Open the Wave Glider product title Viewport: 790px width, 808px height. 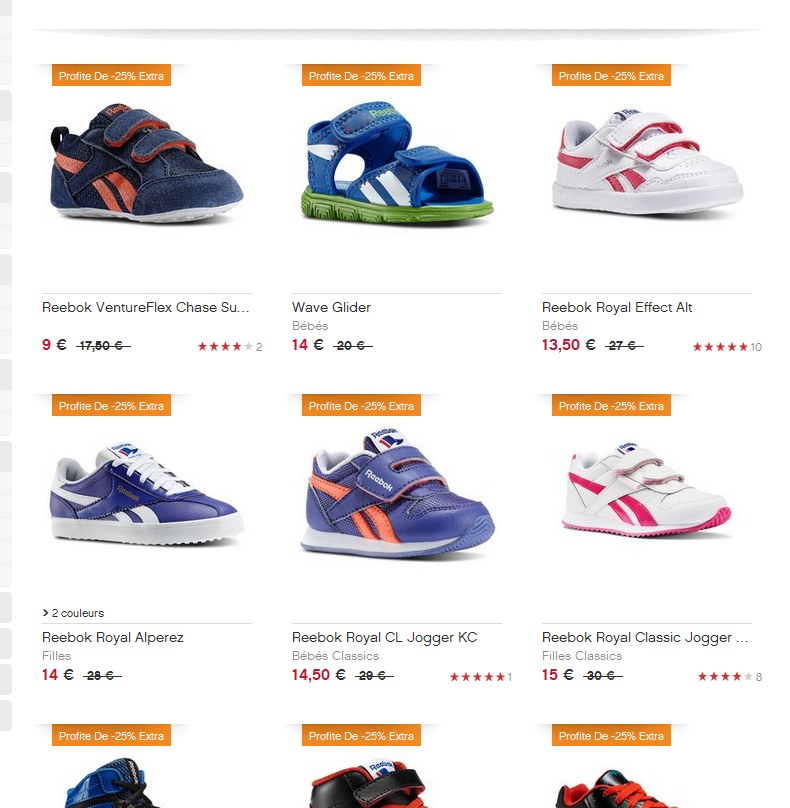(331, 307)
